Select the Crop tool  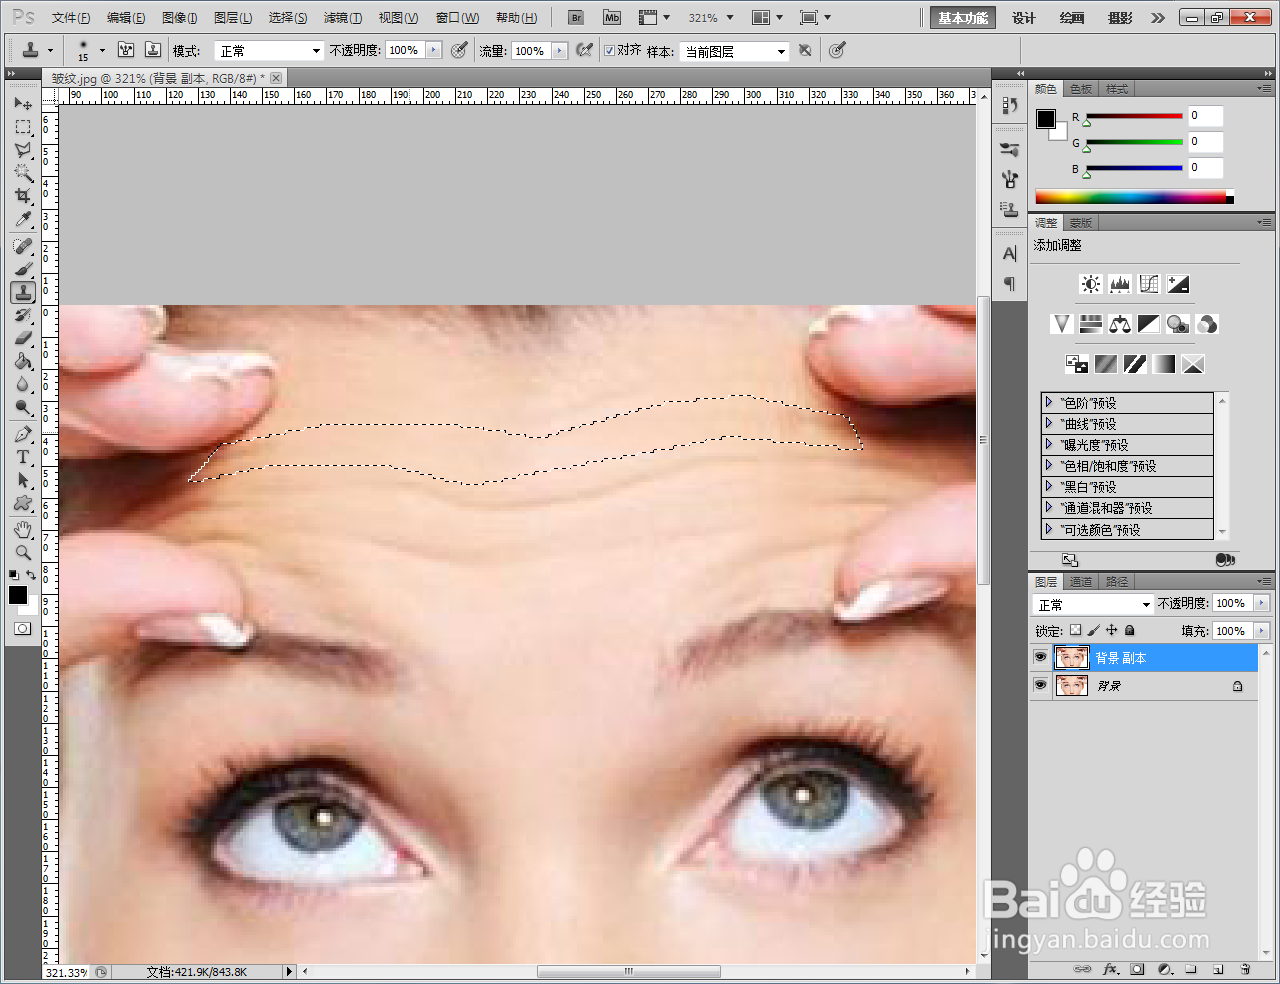23,196
